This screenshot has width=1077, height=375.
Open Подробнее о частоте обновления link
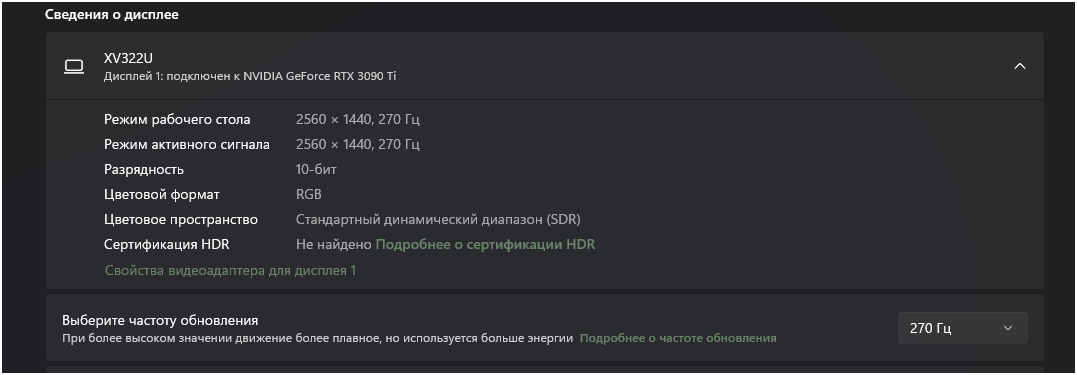(678, 338)
